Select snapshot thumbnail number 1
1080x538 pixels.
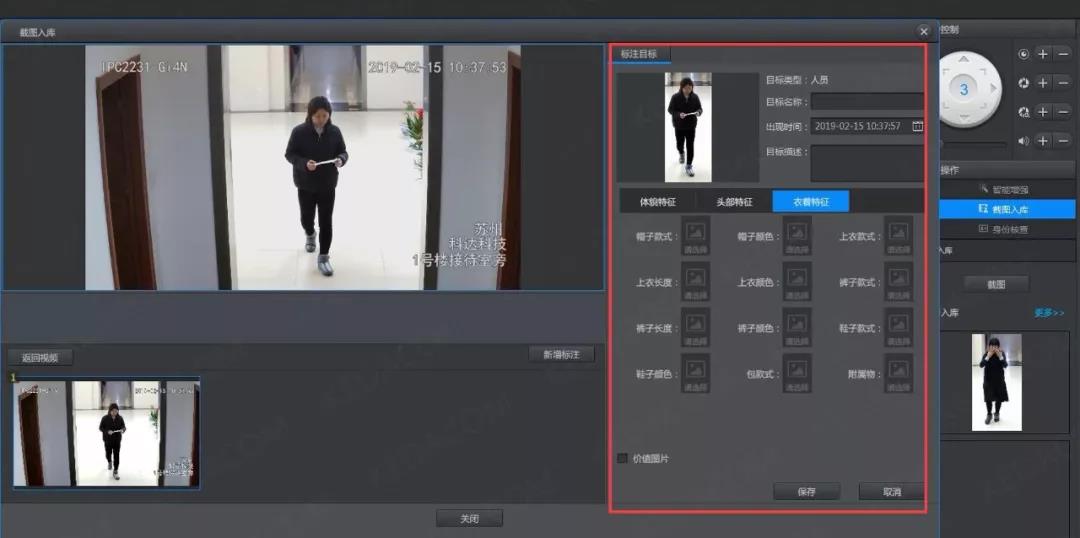[106, 433]
